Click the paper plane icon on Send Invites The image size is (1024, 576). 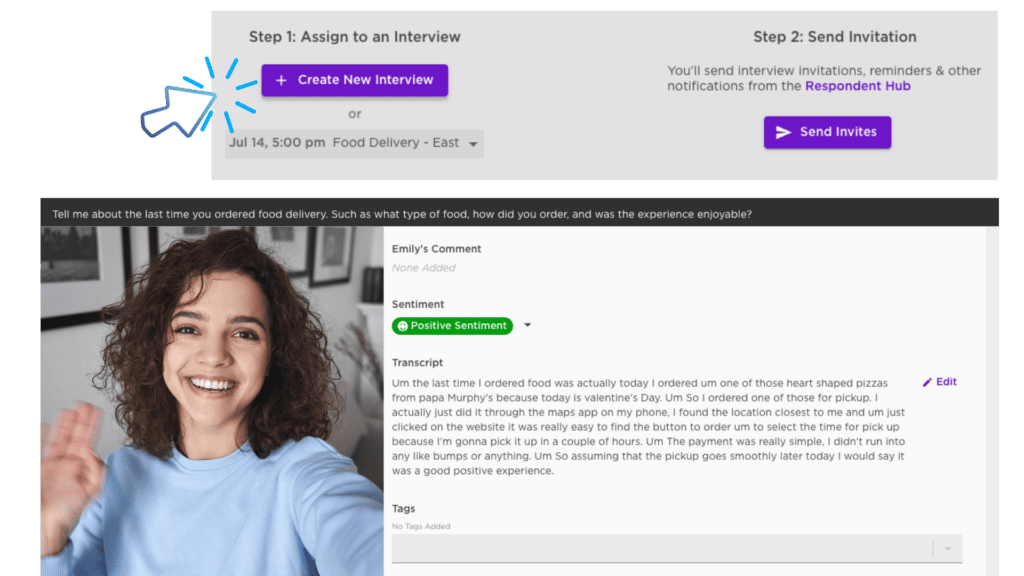pos(783,133)
